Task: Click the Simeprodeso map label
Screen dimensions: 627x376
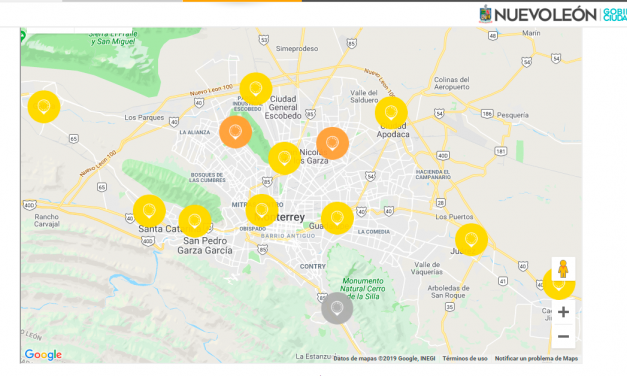Action: [x=297, y=48]
